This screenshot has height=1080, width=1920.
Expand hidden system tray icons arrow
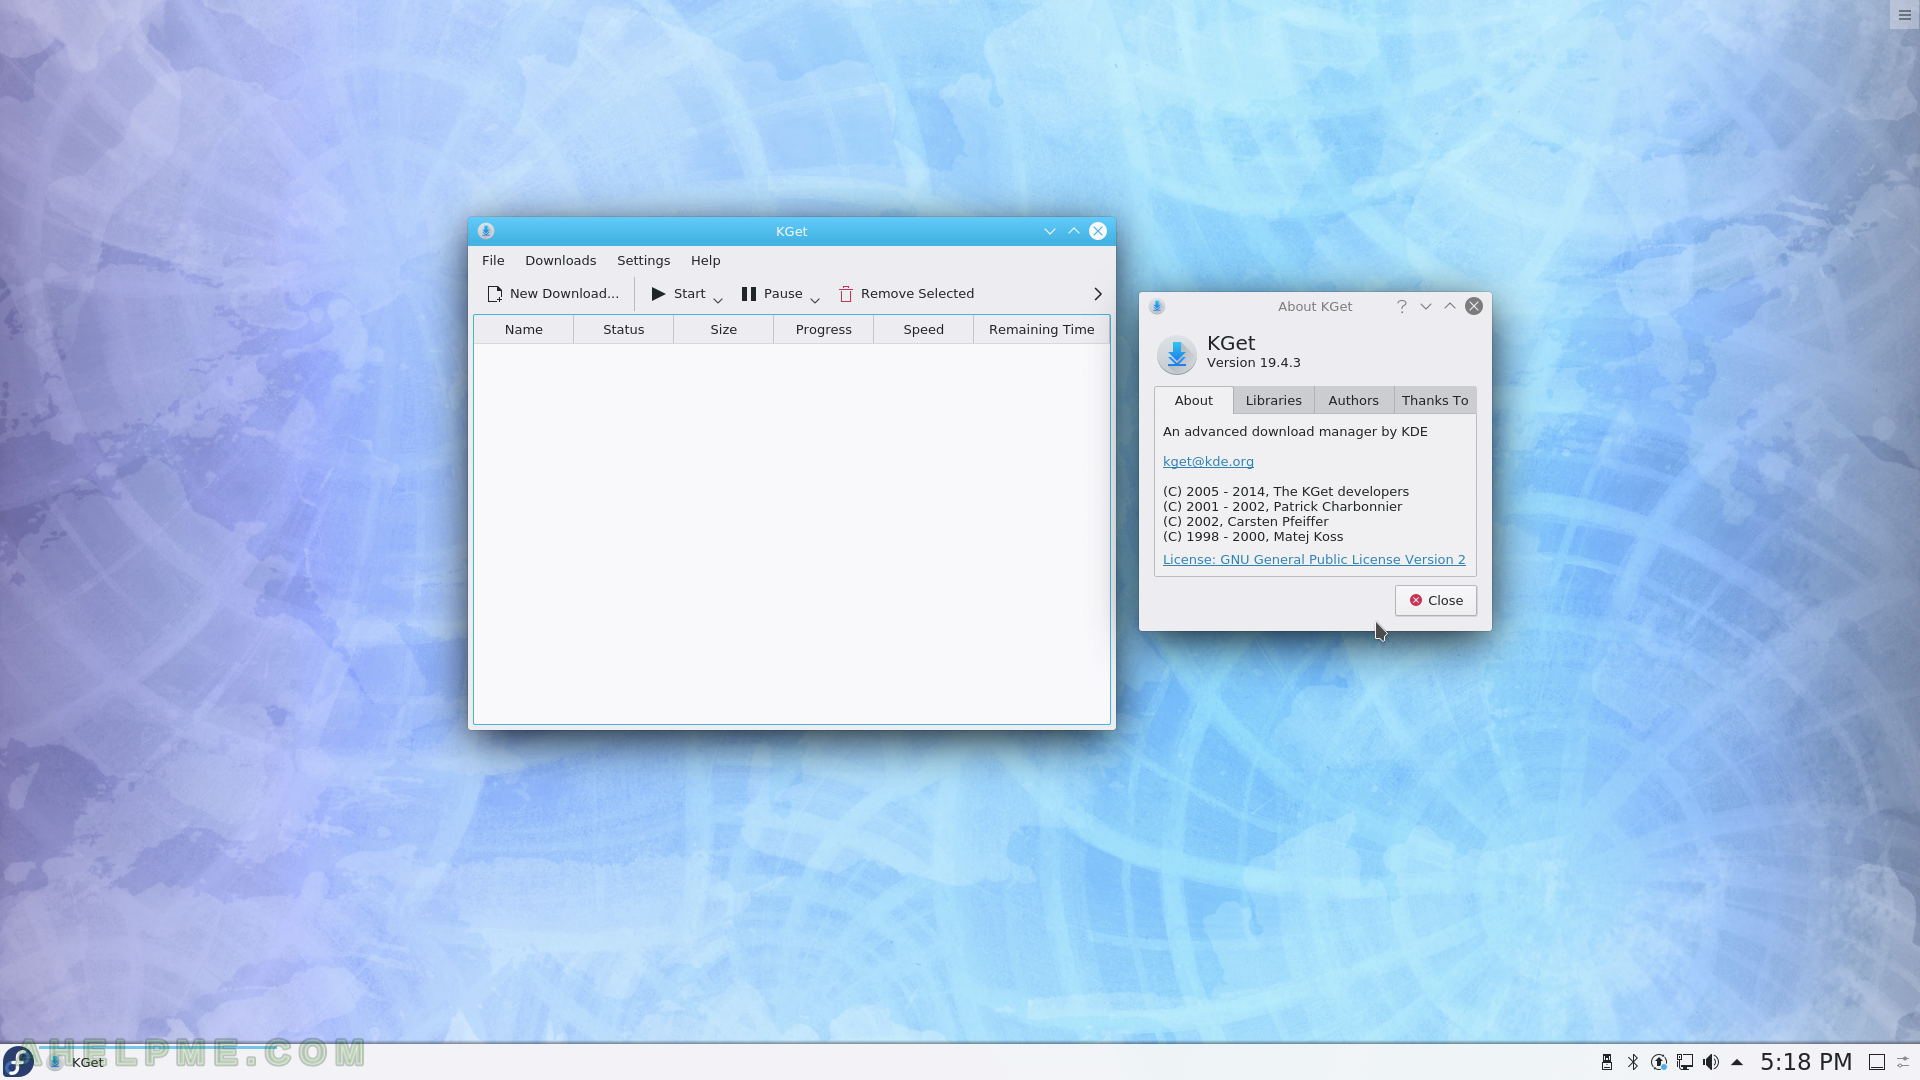pyautogui.click(x=1737, y=1062)
